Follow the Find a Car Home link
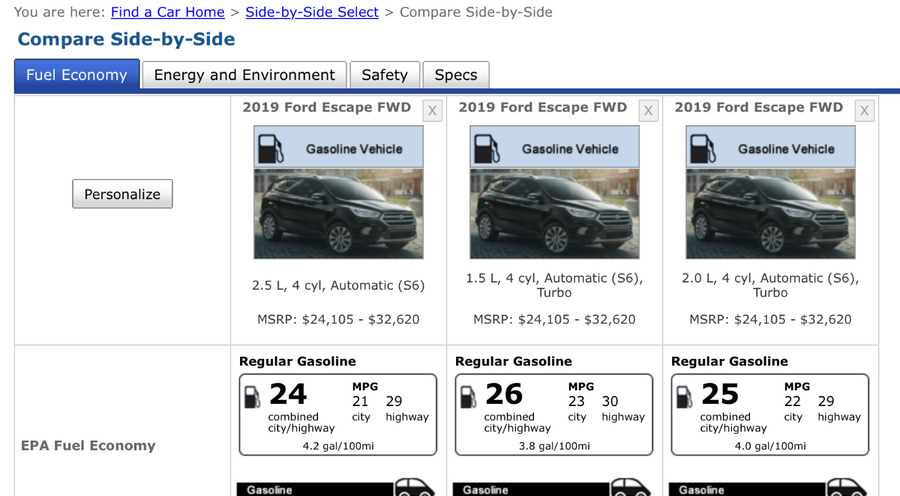 168,12
